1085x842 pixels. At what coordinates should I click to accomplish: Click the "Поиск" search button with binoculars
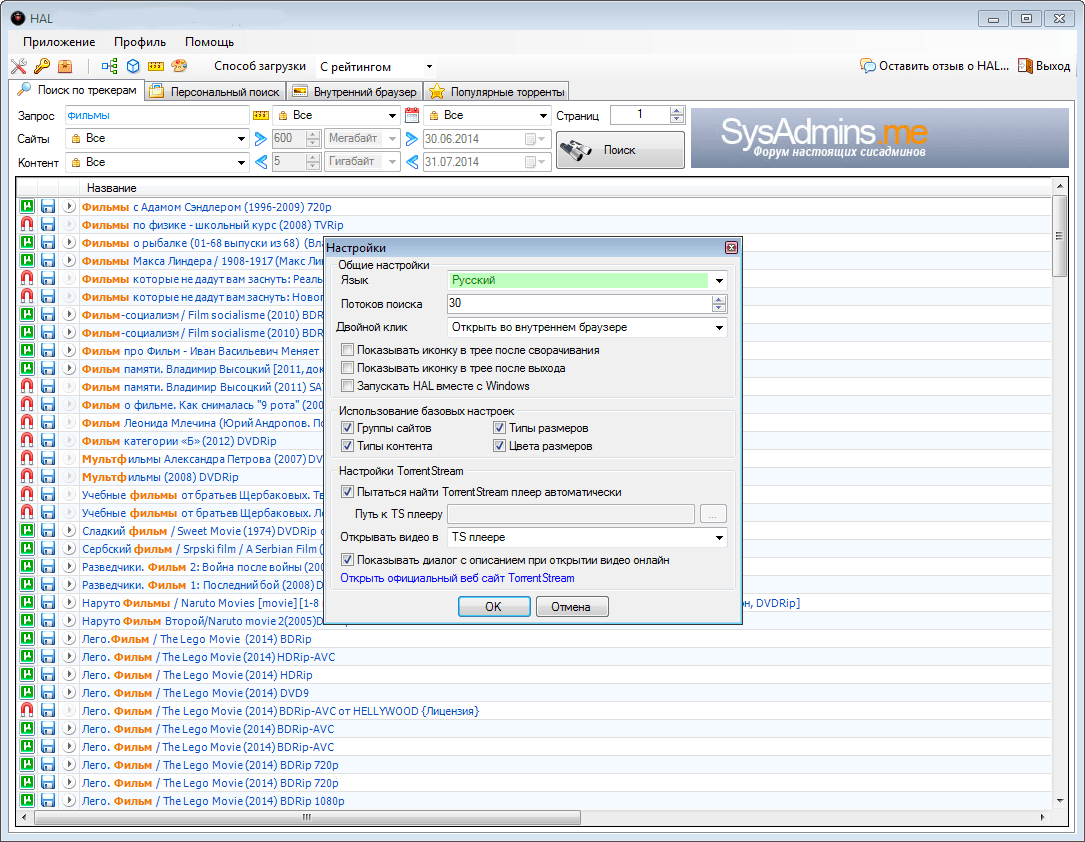pyautogui.click(x=620, y=150)
